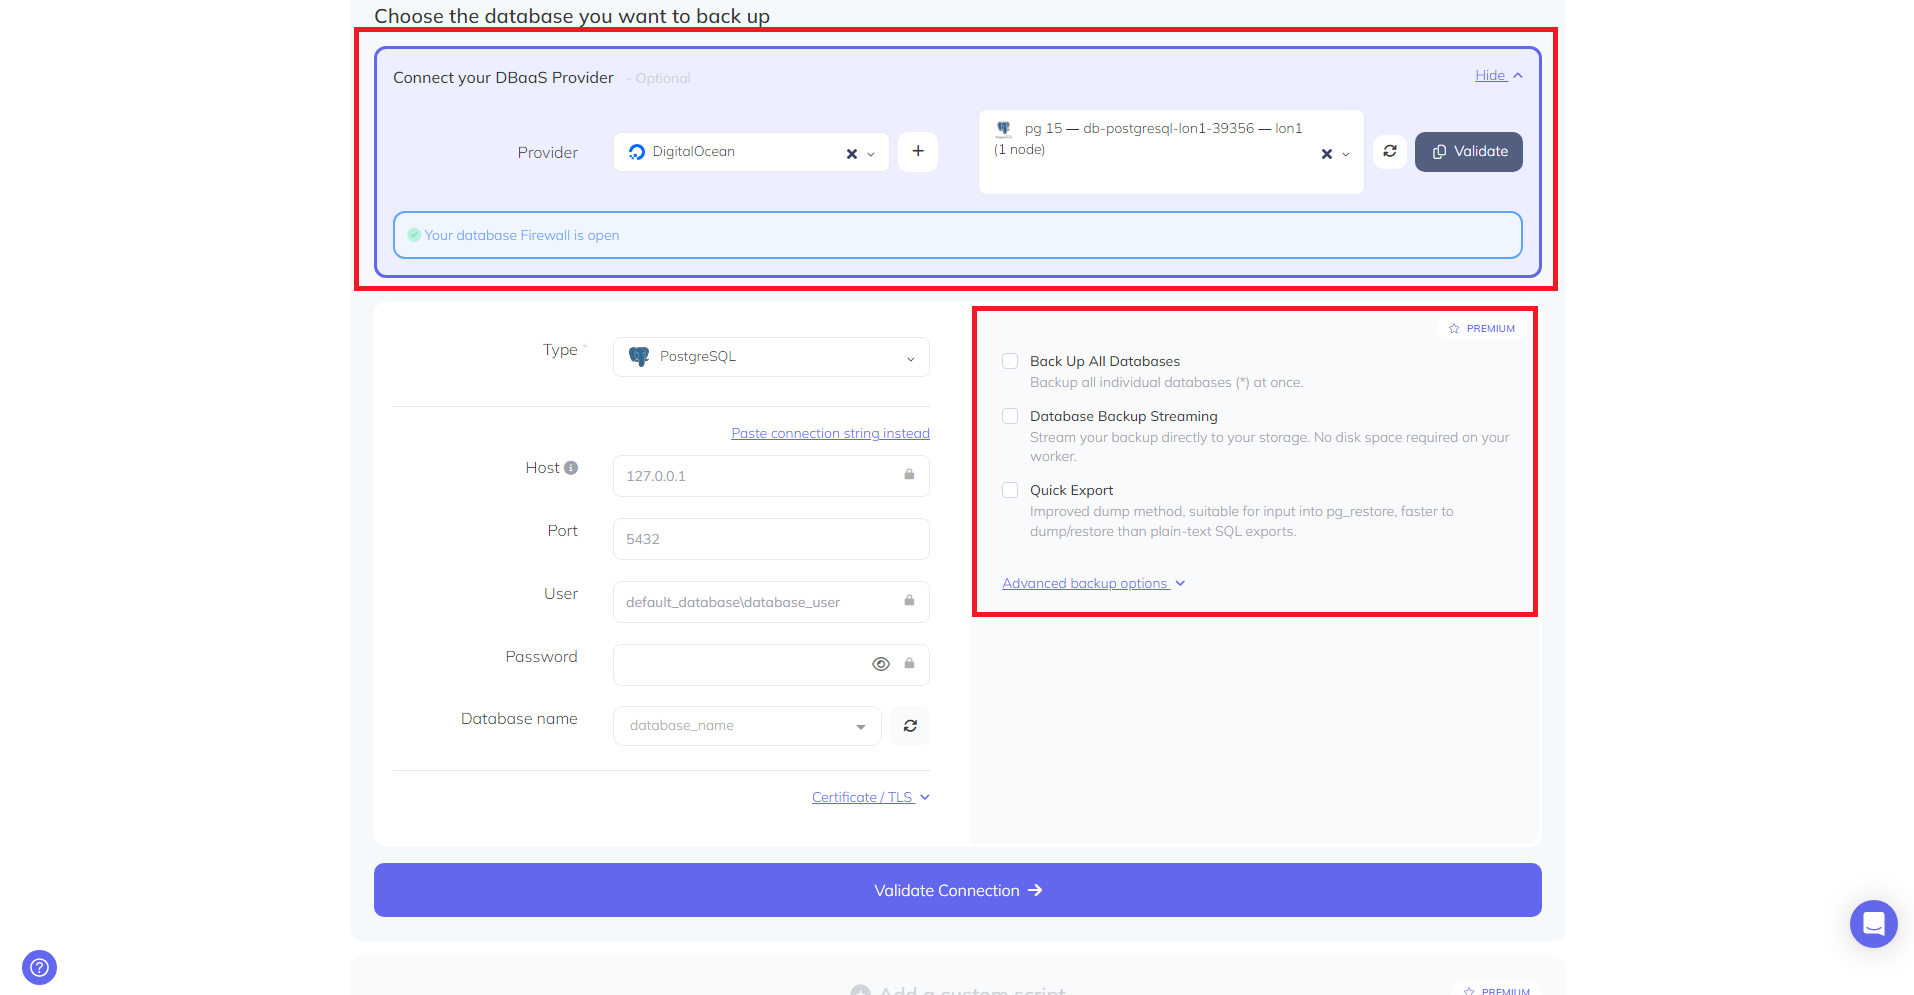Open the Database name dropdown
1914x995 pixels.
point(746,726)
